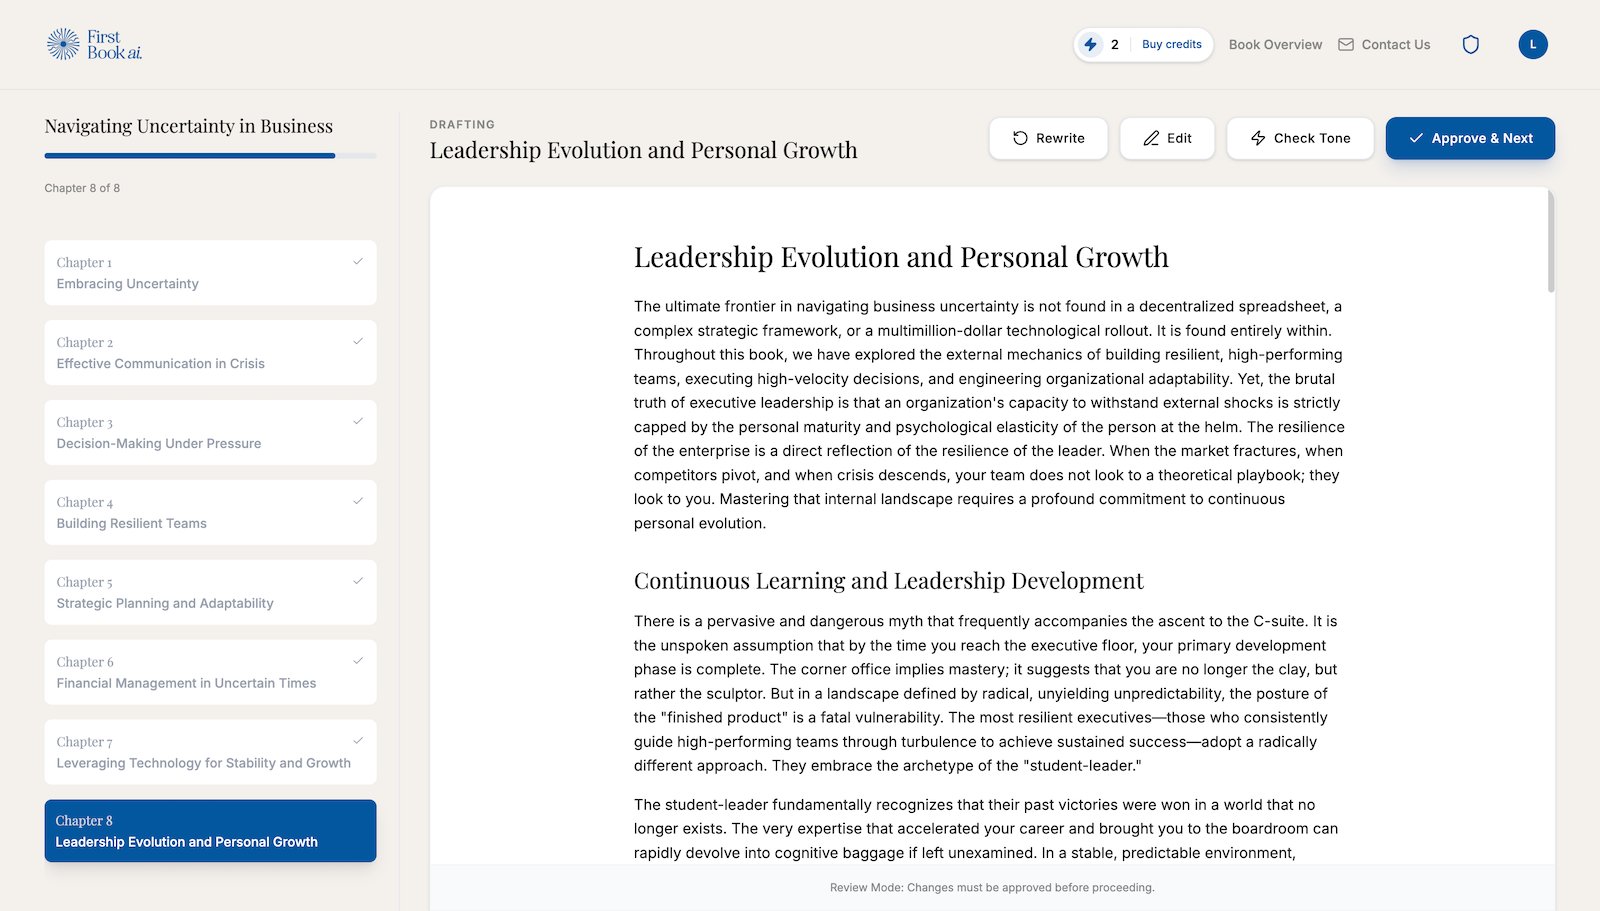The height and width of the screenshot is (911, 1600).
Task: Click the Buy credits link
Action: 1171,44
